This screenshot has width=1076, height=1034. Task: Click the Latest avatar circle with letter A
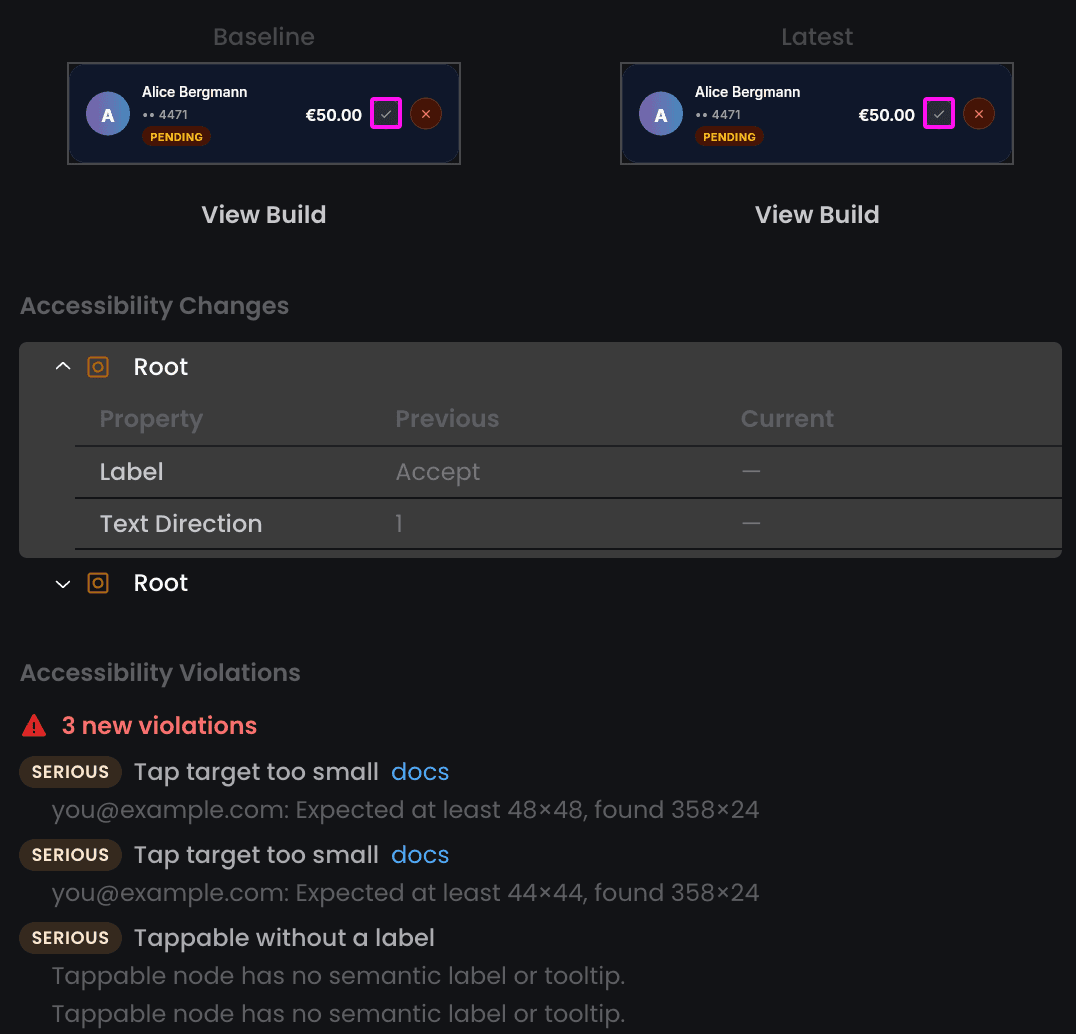(661, 114)
